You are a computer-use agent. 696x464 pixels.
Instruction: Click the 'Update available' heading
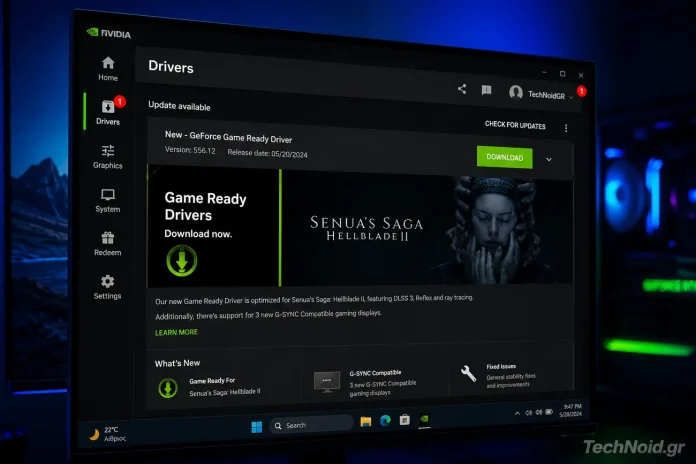point(179,106)
